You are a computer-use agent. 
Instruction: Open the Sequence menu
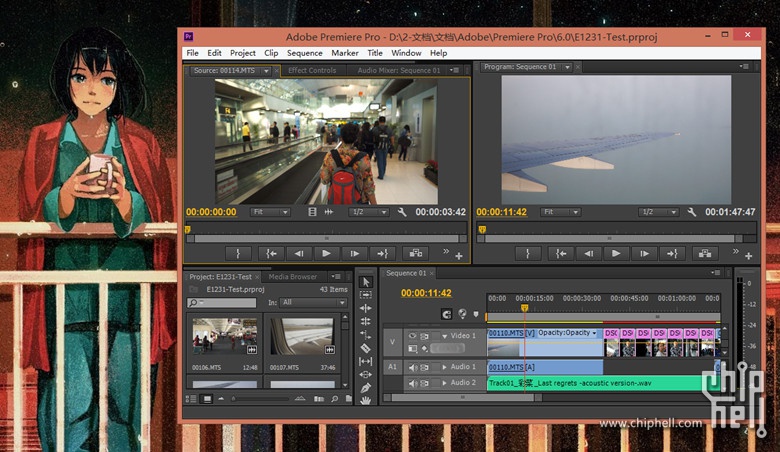click(304, 53)
